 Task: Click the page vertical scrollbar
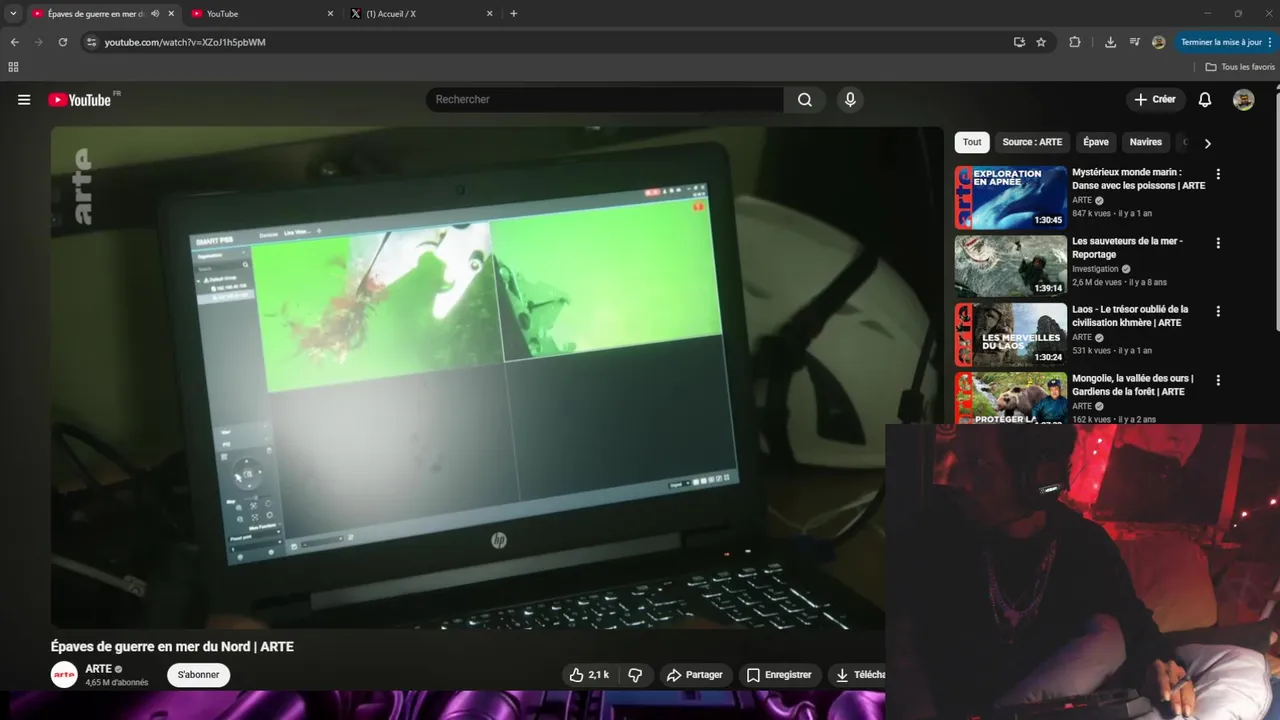(1276, 210)
